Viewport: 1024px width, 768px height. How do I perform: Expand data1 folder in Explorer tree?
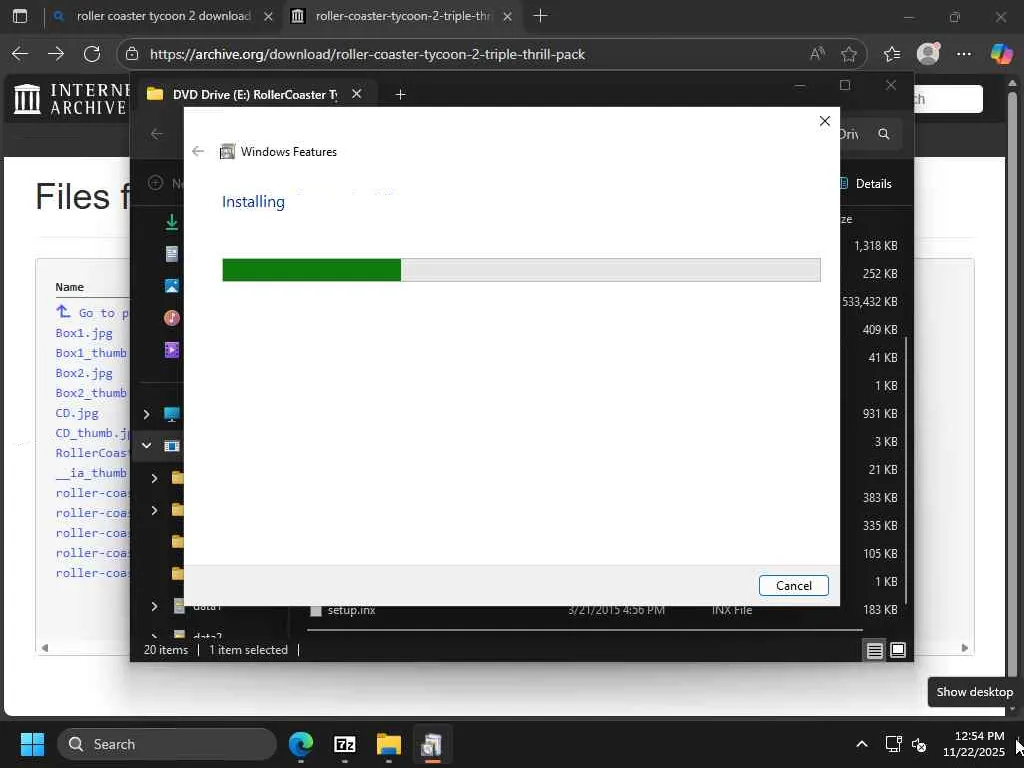[154, 606]
